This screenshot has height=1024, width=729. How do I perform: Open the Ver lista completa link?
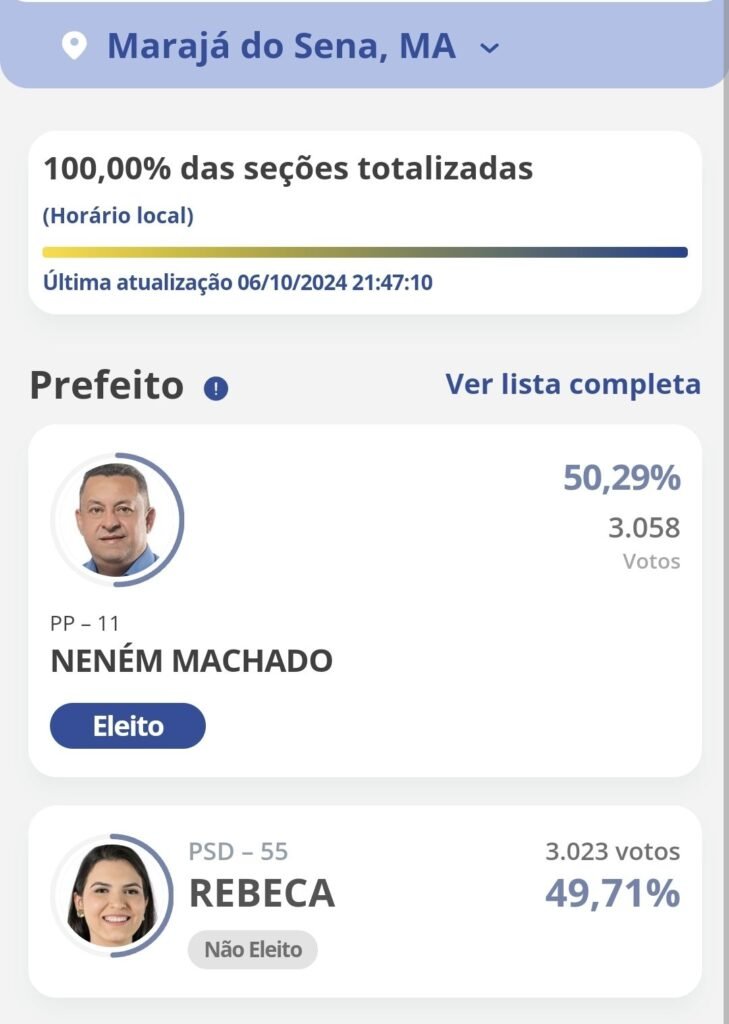[x=573, y=384]
